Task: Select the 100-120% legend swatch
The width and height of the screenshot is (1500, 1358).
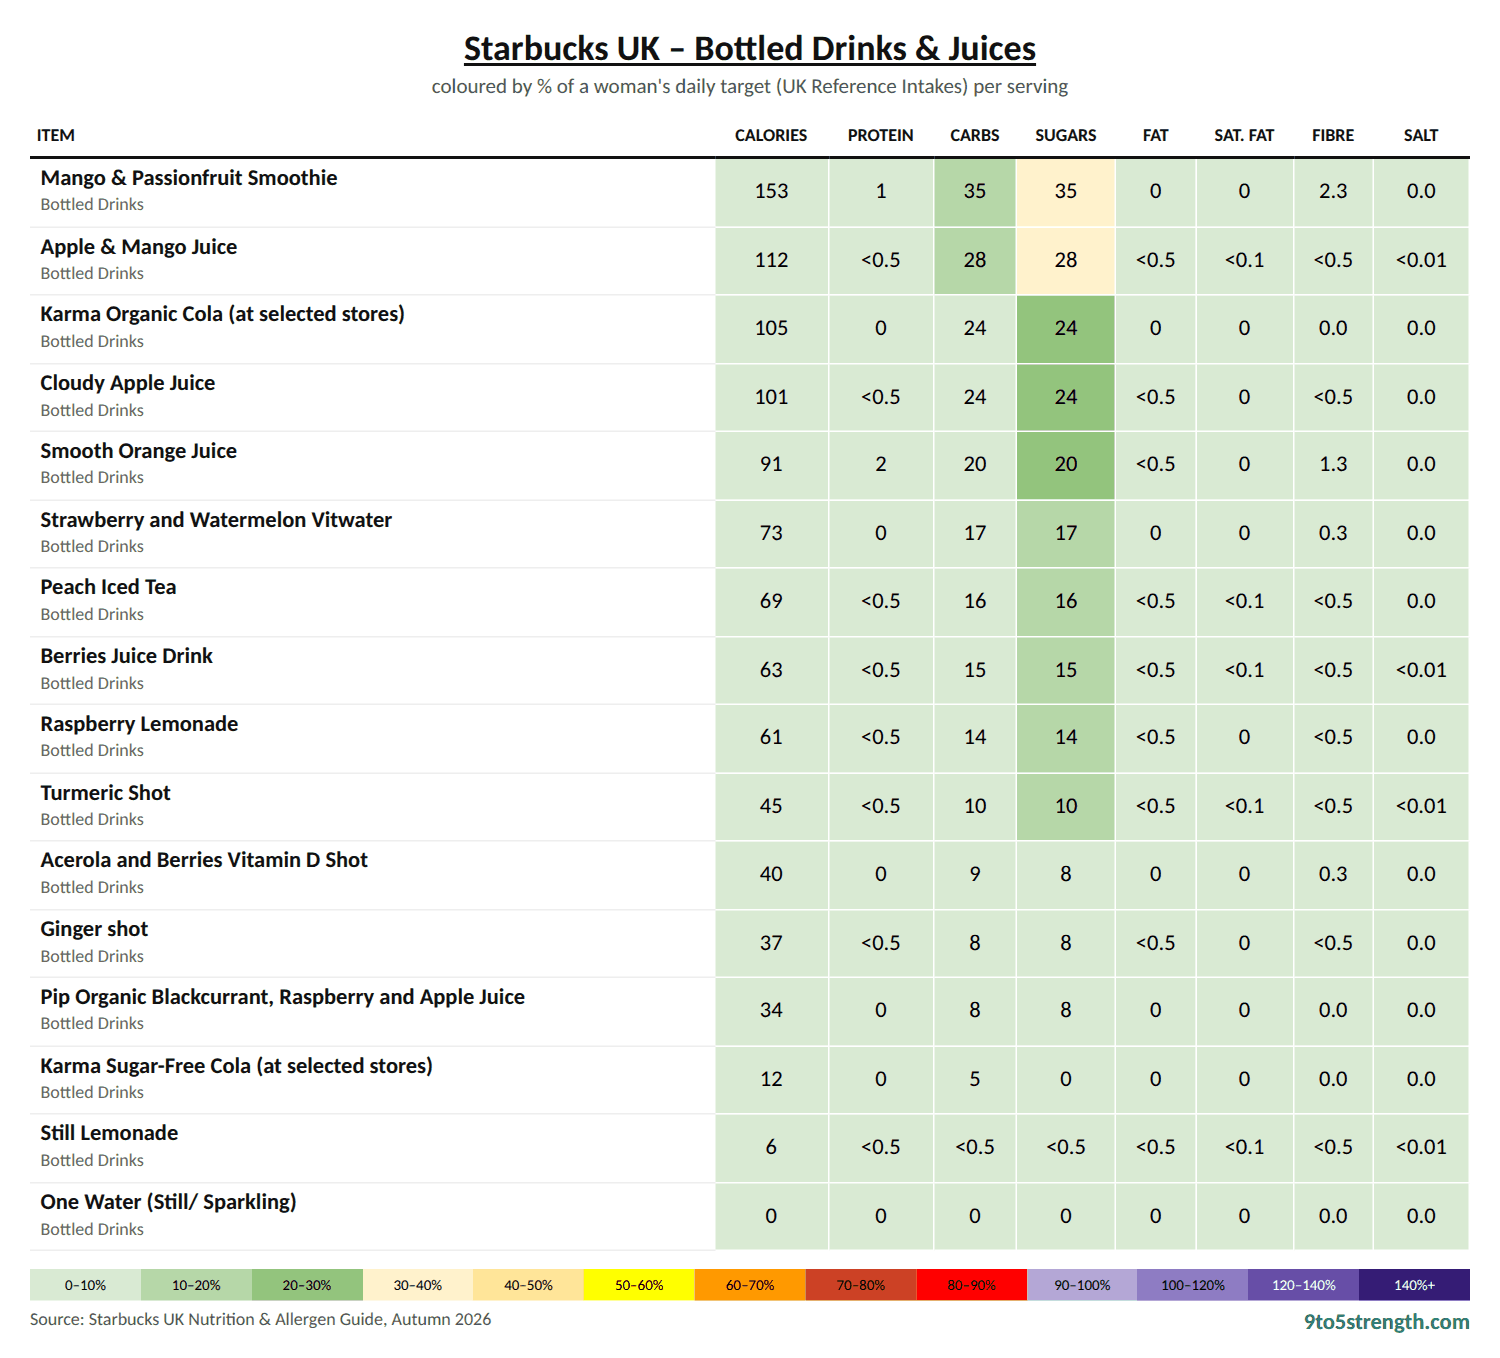Action: coord(1193,1285)
